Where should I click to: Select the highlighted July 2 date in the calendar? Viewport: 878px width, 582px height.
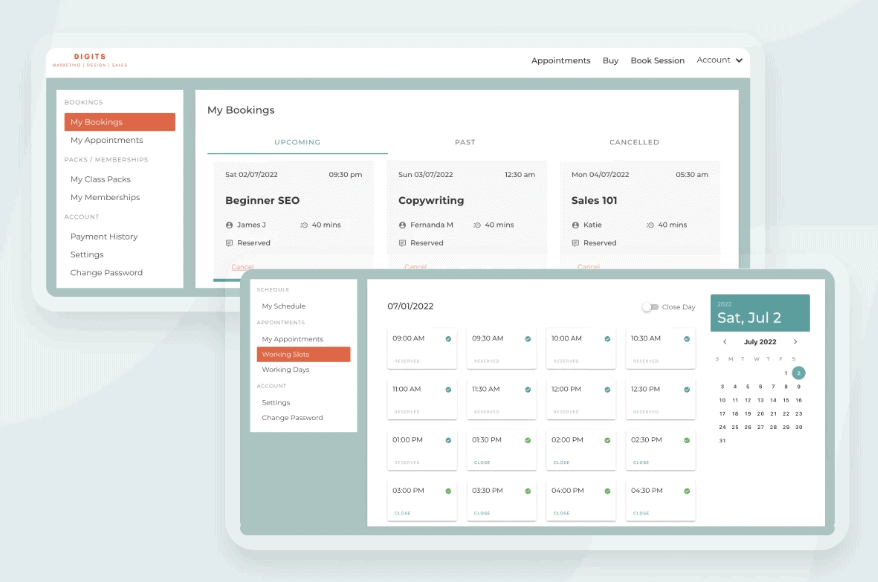799,373
